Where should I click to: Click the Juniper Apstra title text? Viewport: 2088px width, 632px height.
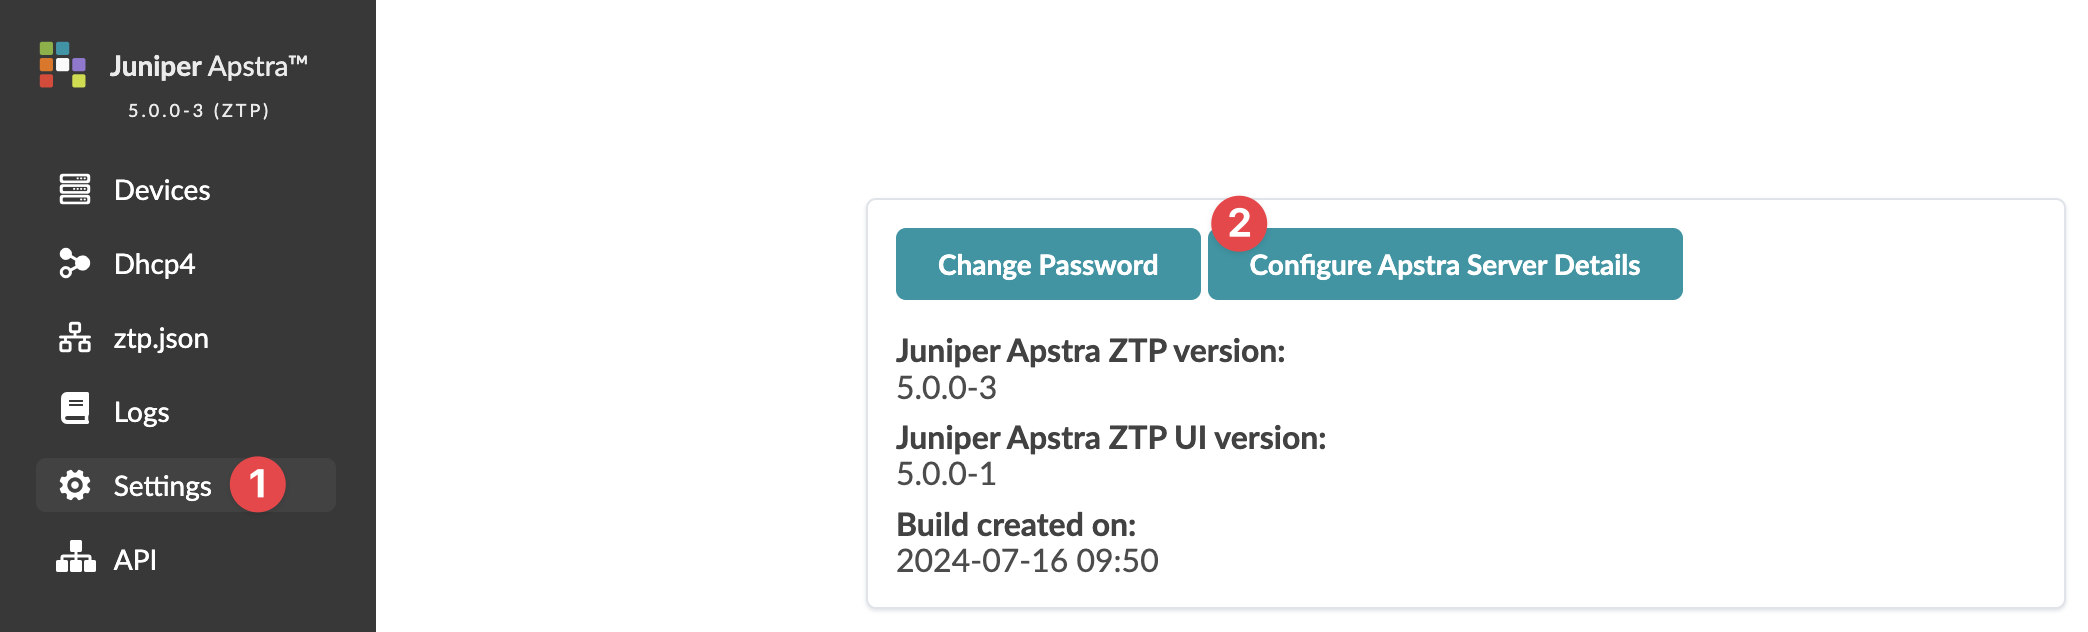tap(208, 66)
